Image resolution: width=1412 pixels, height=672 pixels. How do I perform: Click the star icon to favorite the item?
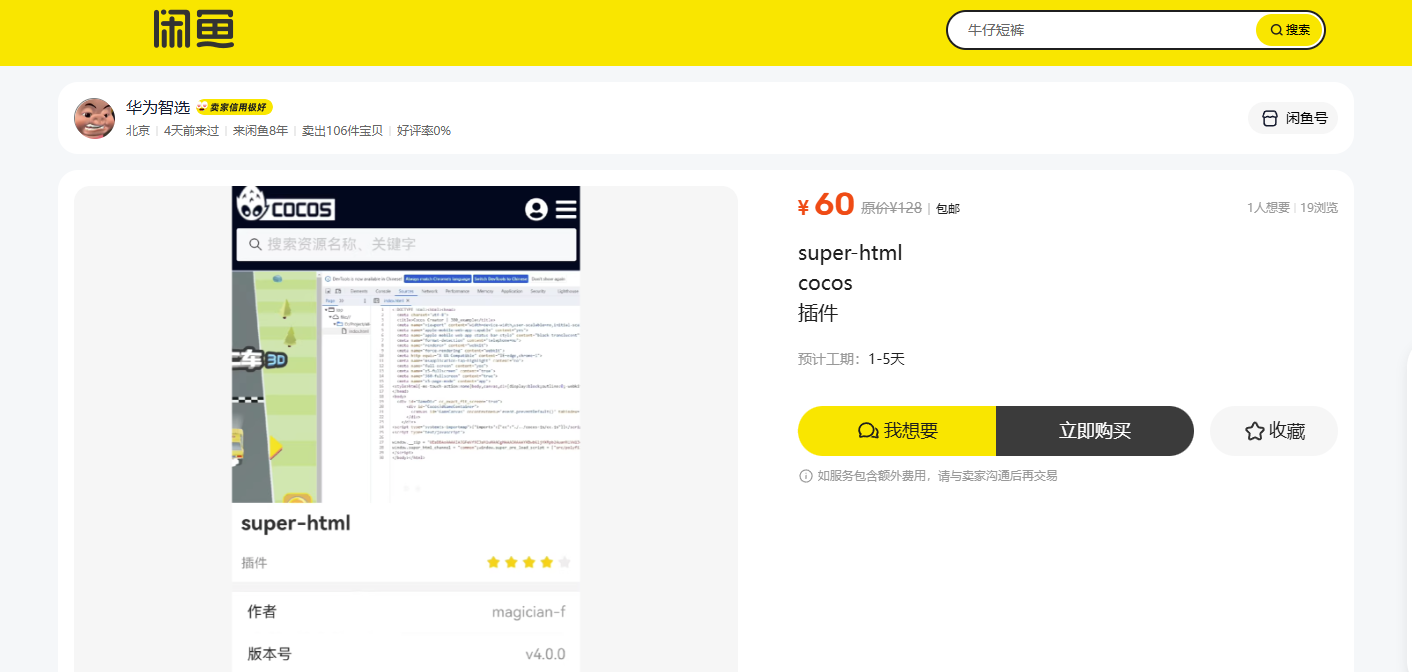click(x=1254, y=431)
